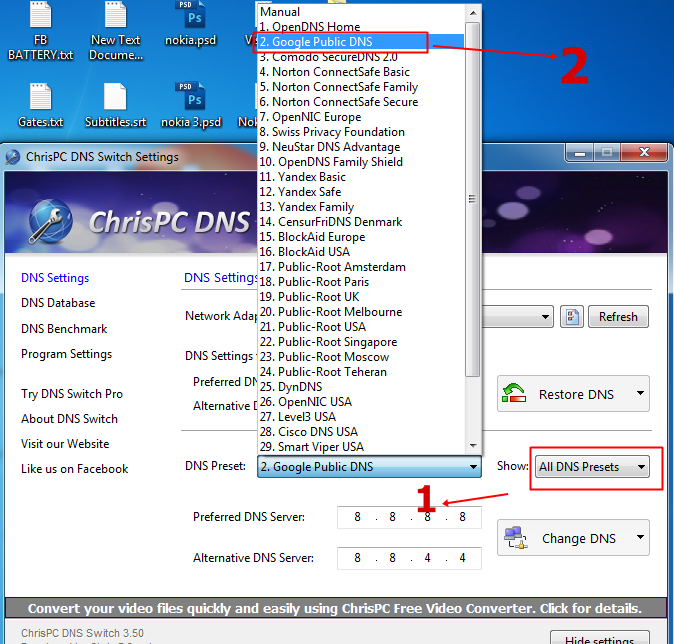Open the DNS Database sidebar link

(58, 303)
